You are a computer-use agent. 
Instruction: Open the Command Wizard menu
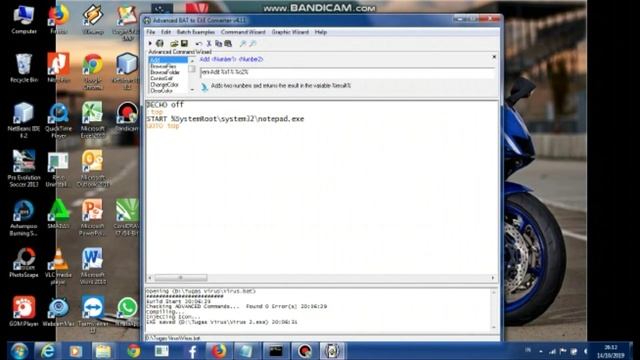[243, 32]
